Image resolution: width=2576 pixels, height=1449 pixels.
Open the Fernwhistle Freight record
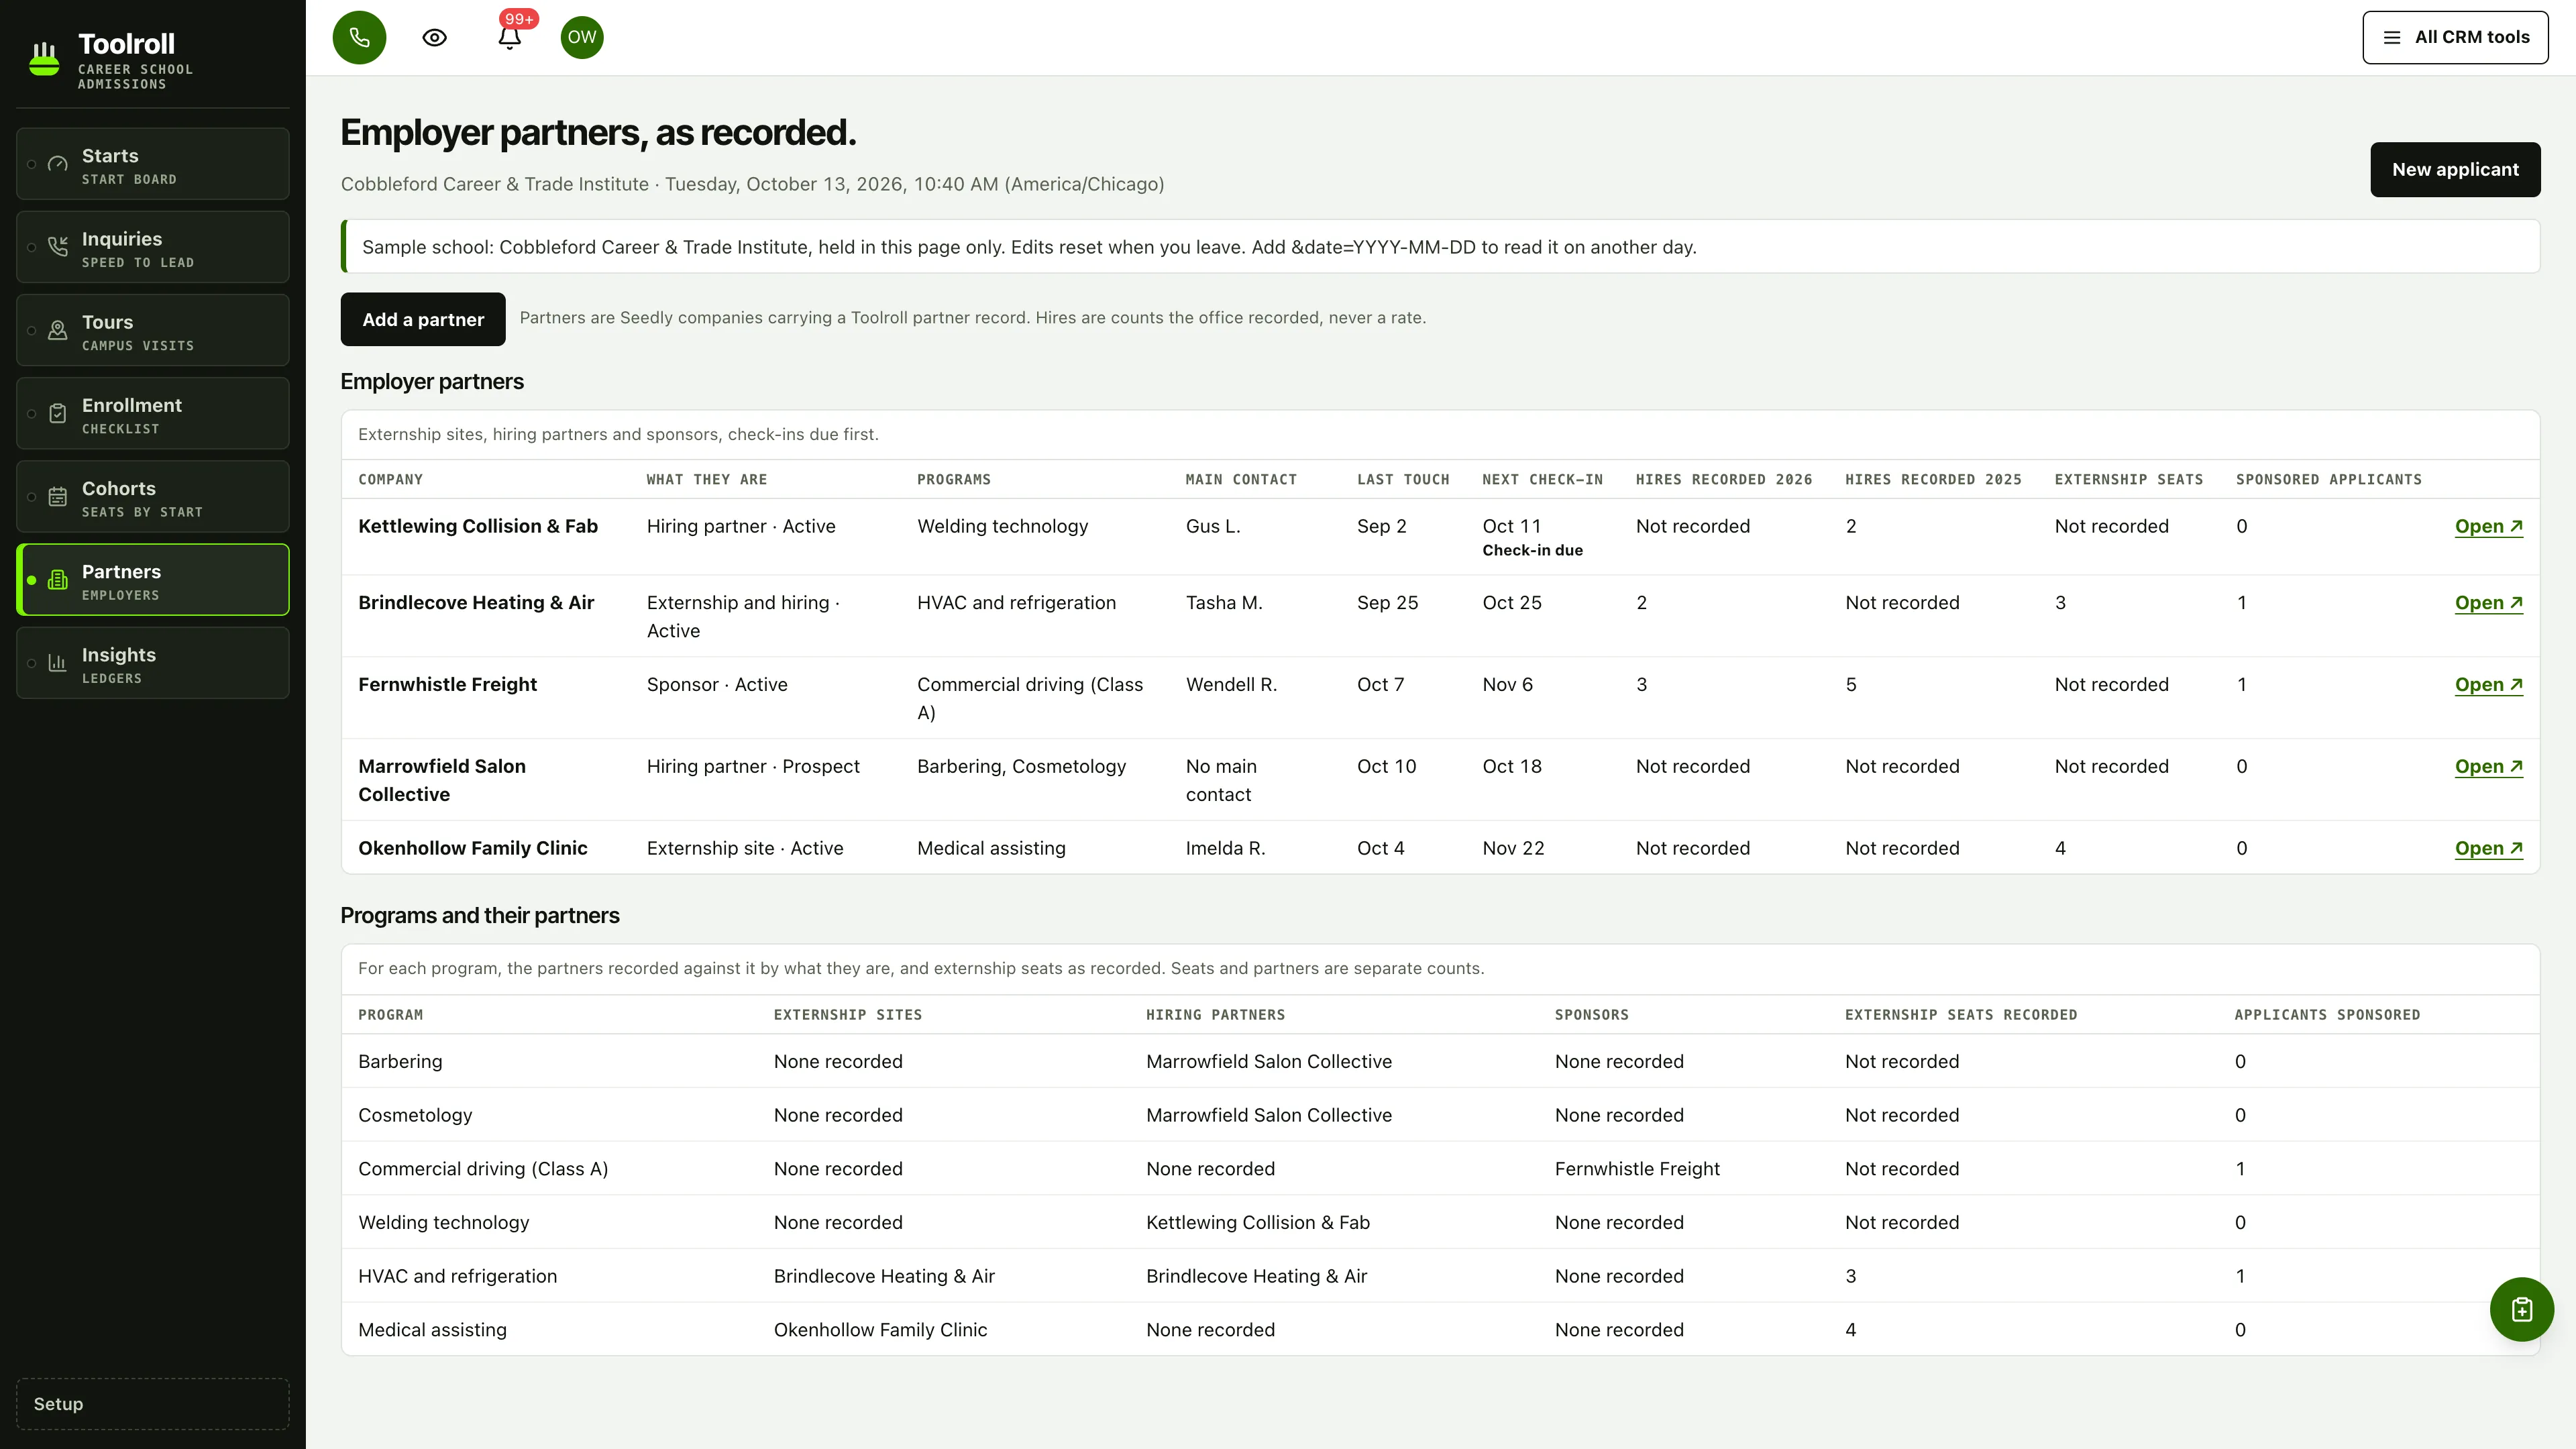pyautogui.click(x=2489, y=685)
